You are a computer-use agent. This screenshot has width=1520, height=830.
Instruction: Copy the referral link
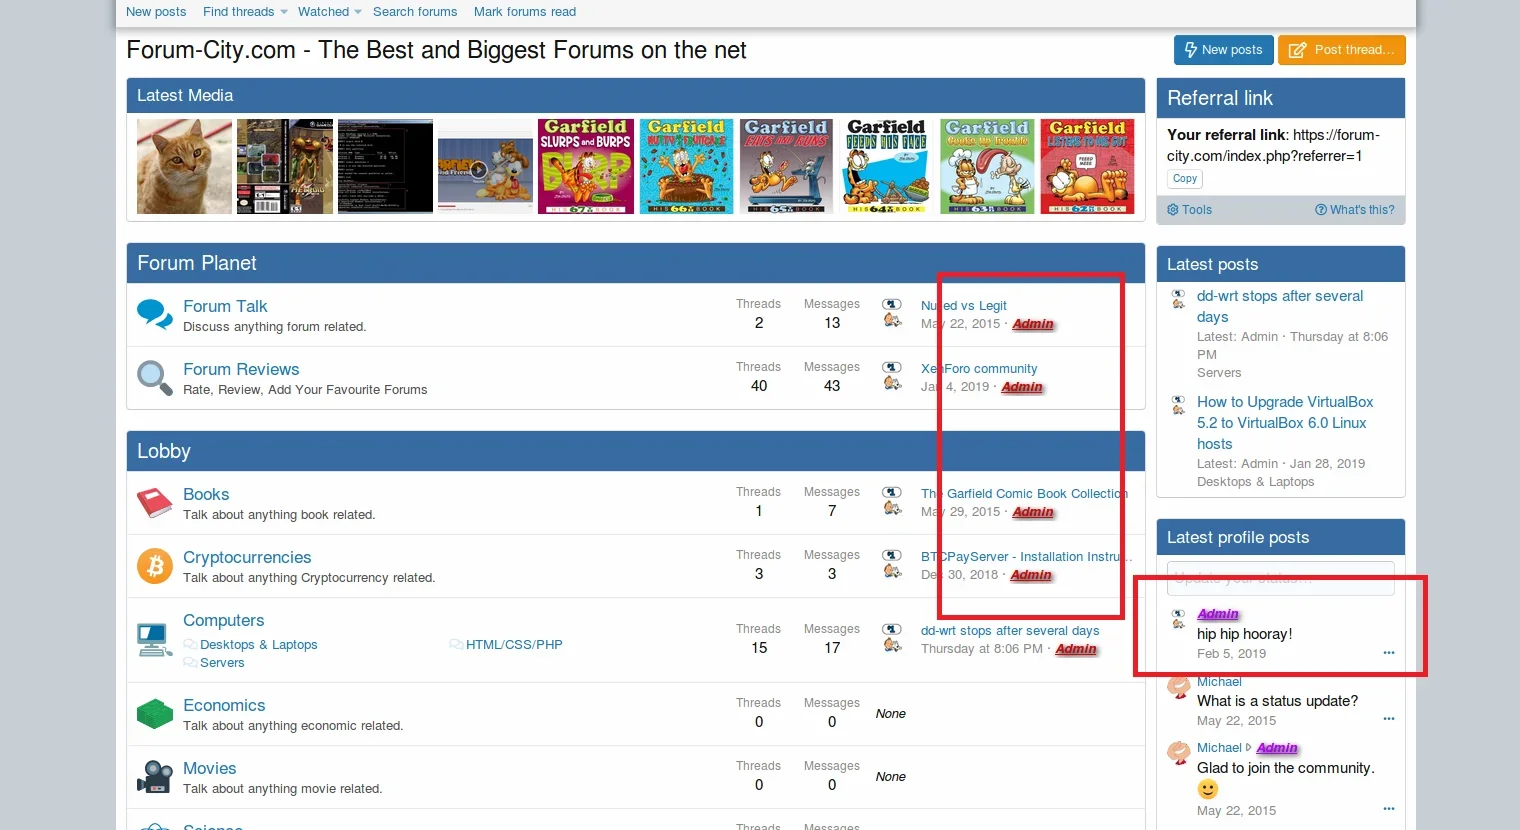click(x=1185, y=179)
